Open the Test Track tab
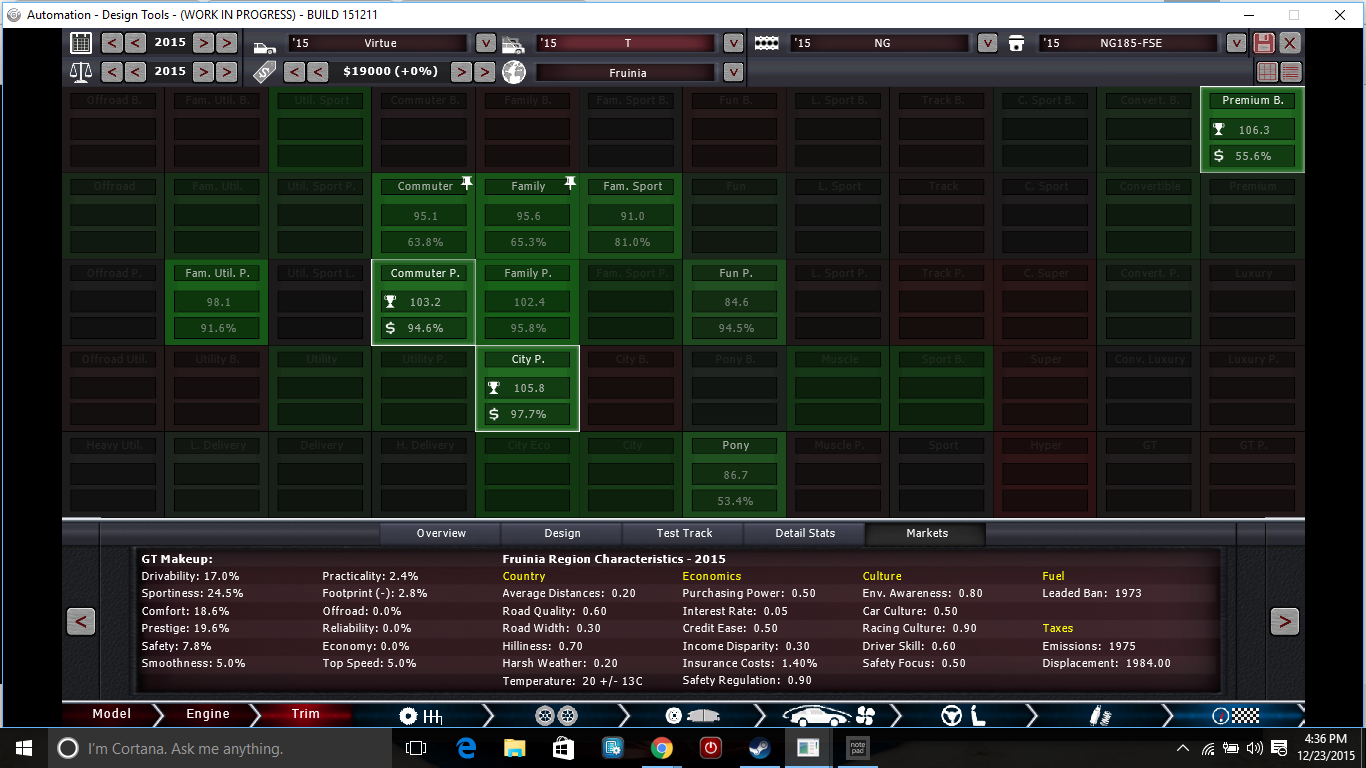Image resolution: width=1366 pixels, height=768 pixels. (x=684, y=533)
